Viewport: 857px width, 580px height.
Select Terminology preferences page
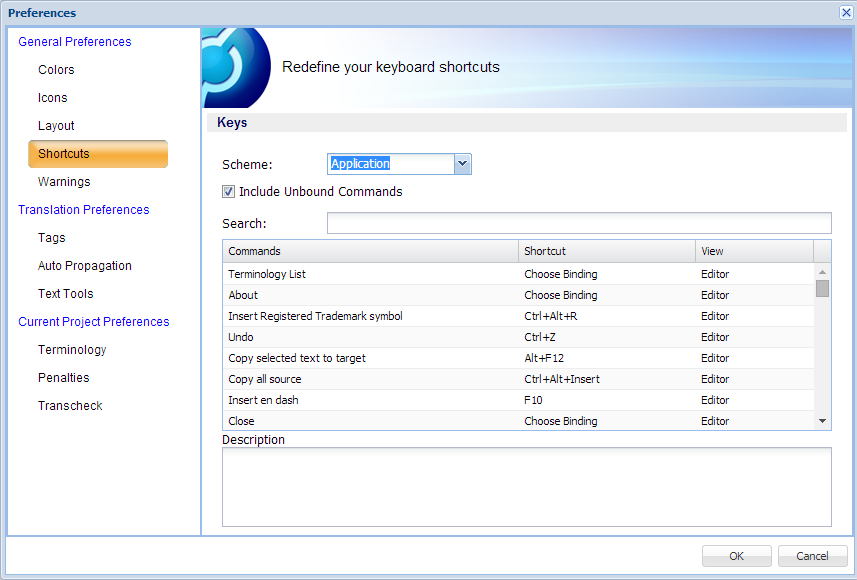click(72, 349)
